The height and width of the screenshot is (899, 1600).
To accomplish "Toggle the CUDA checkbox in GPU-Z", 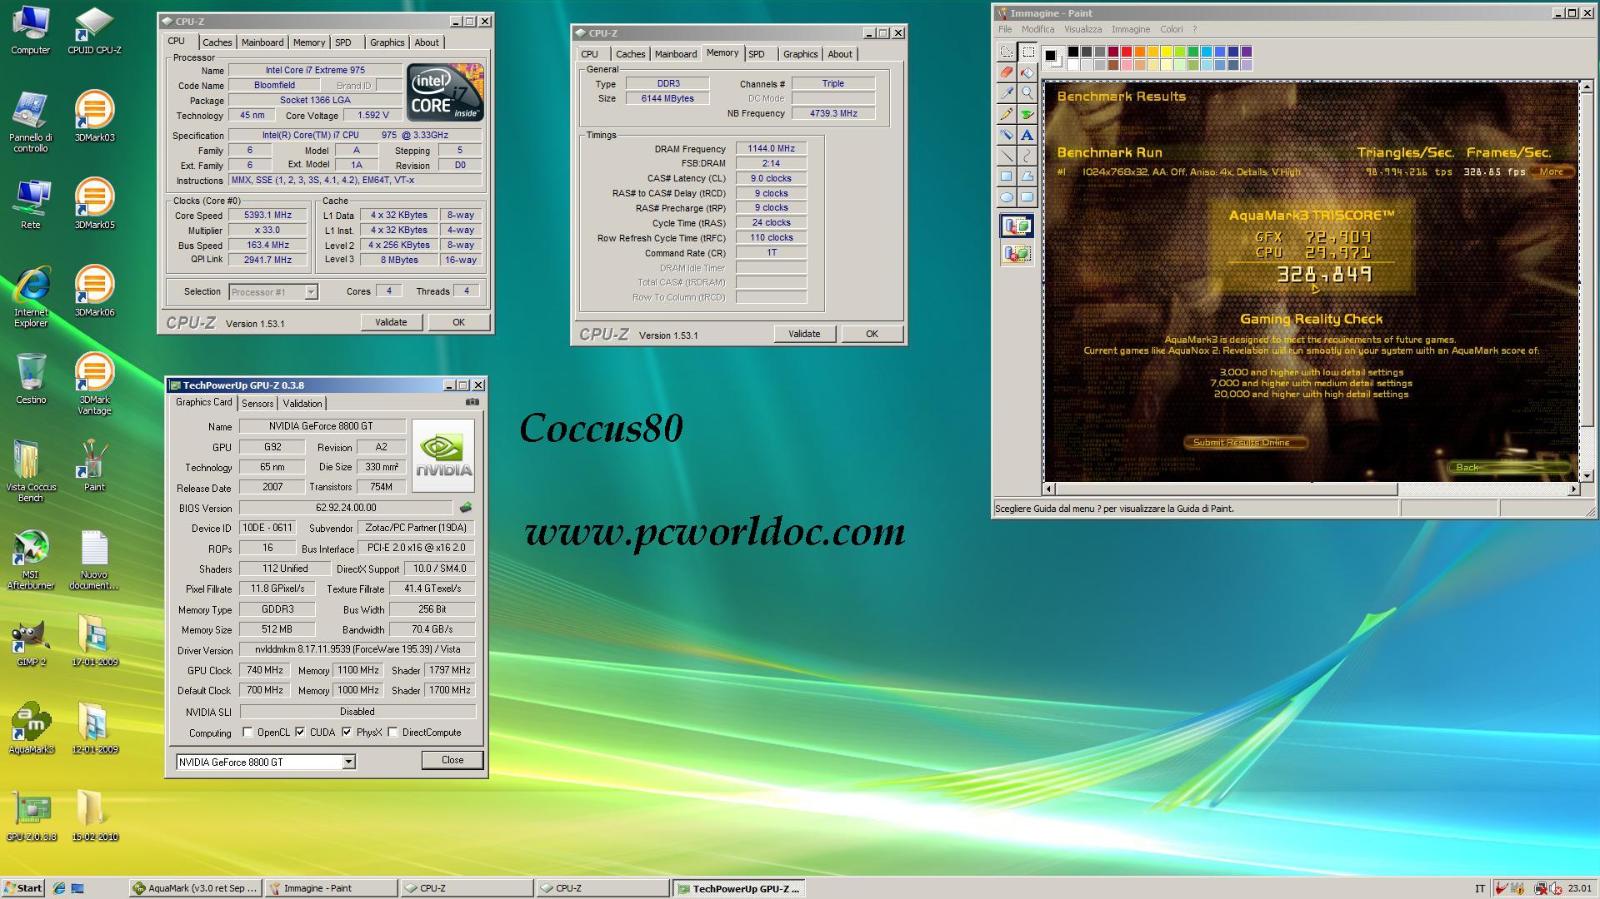I will coord(299,732).
